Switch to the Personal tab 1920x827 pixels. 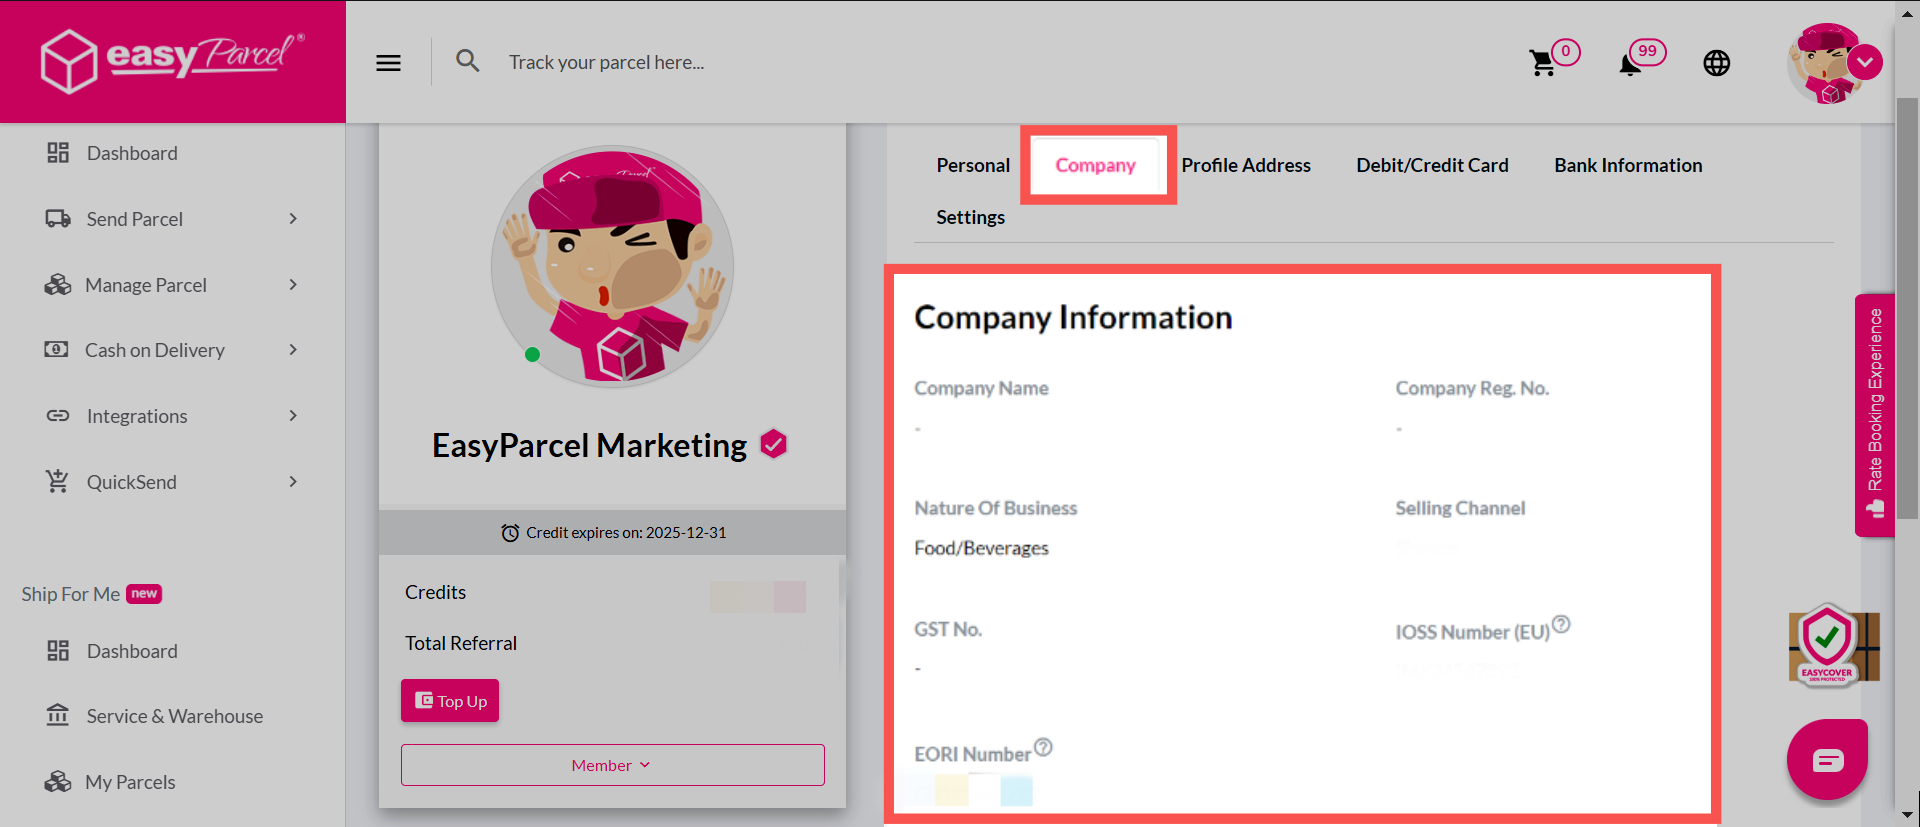[x=973, y=165]
